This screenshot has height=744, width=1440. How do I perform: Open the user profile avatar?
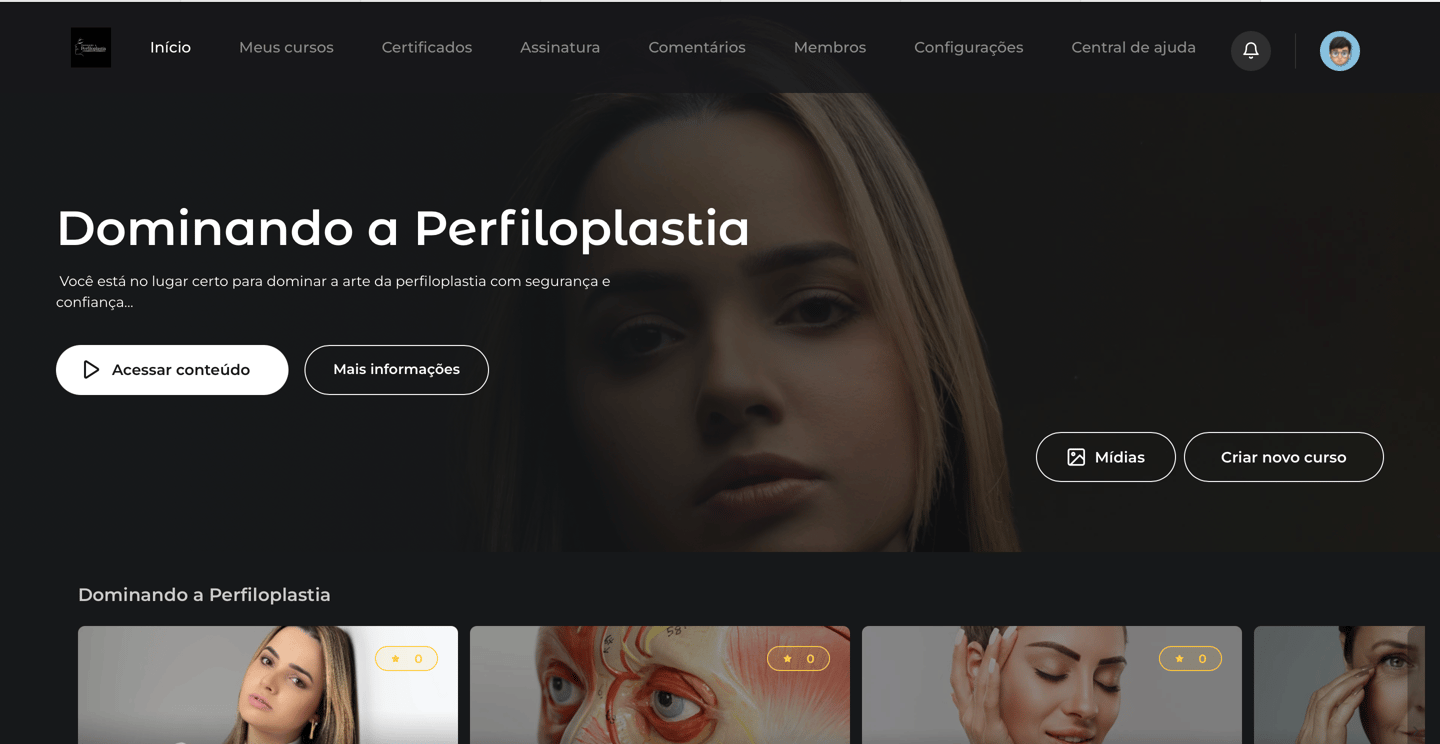[x=1339, y=50]
